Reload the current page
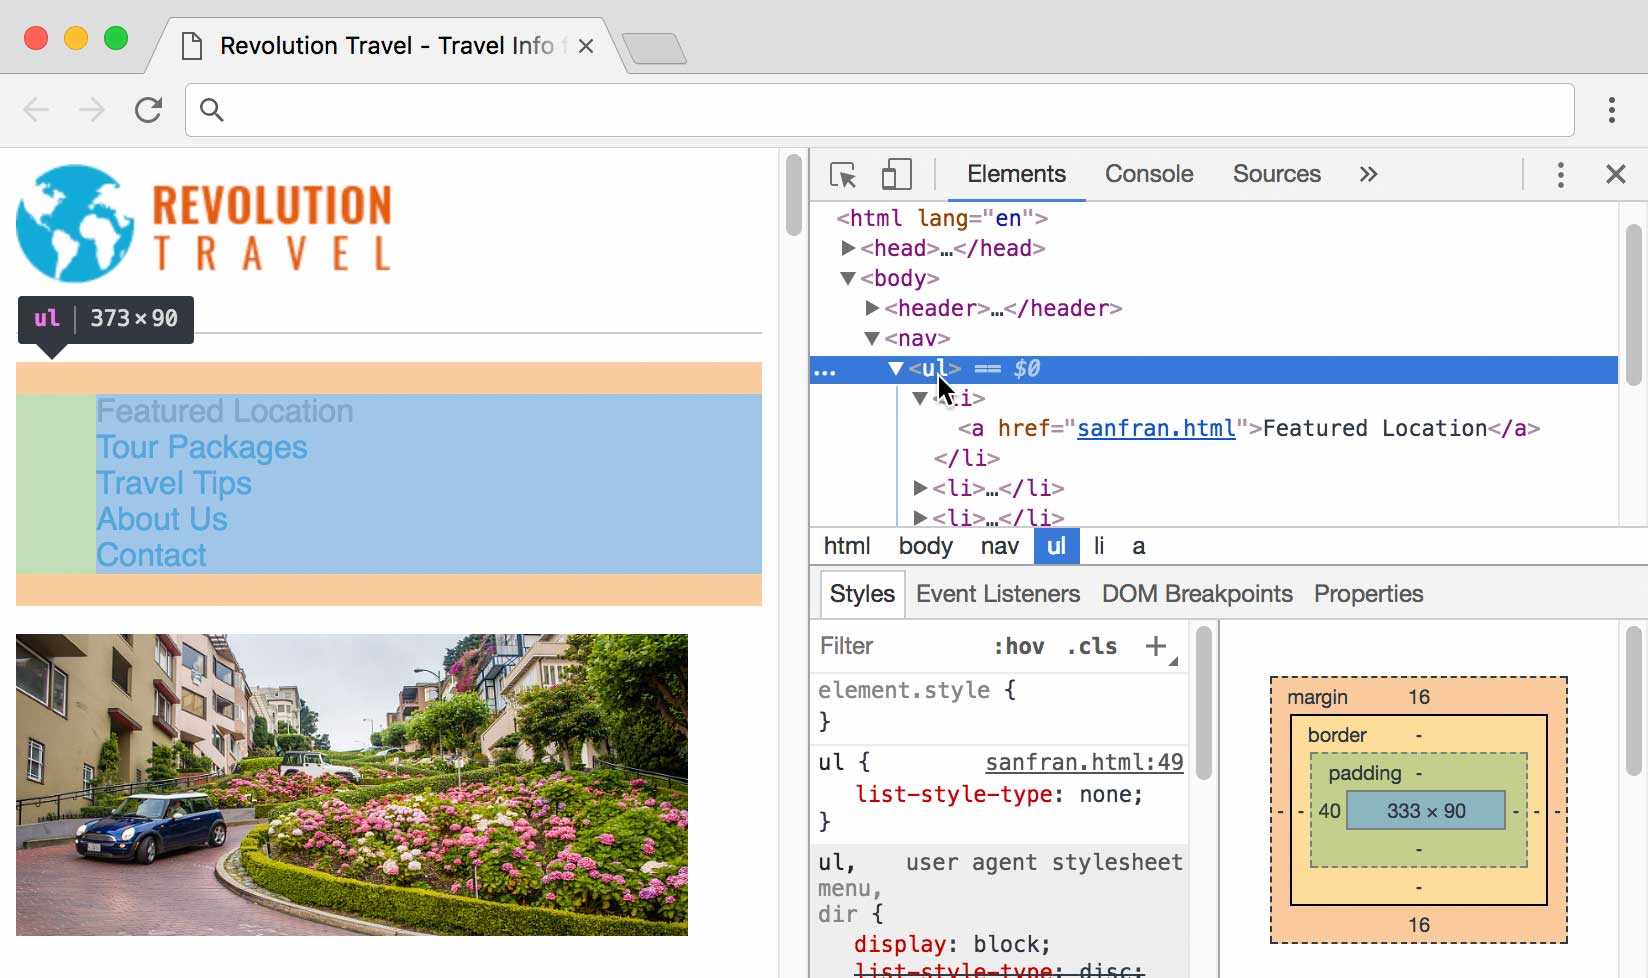1648x978 pixels. click(148, 110)
